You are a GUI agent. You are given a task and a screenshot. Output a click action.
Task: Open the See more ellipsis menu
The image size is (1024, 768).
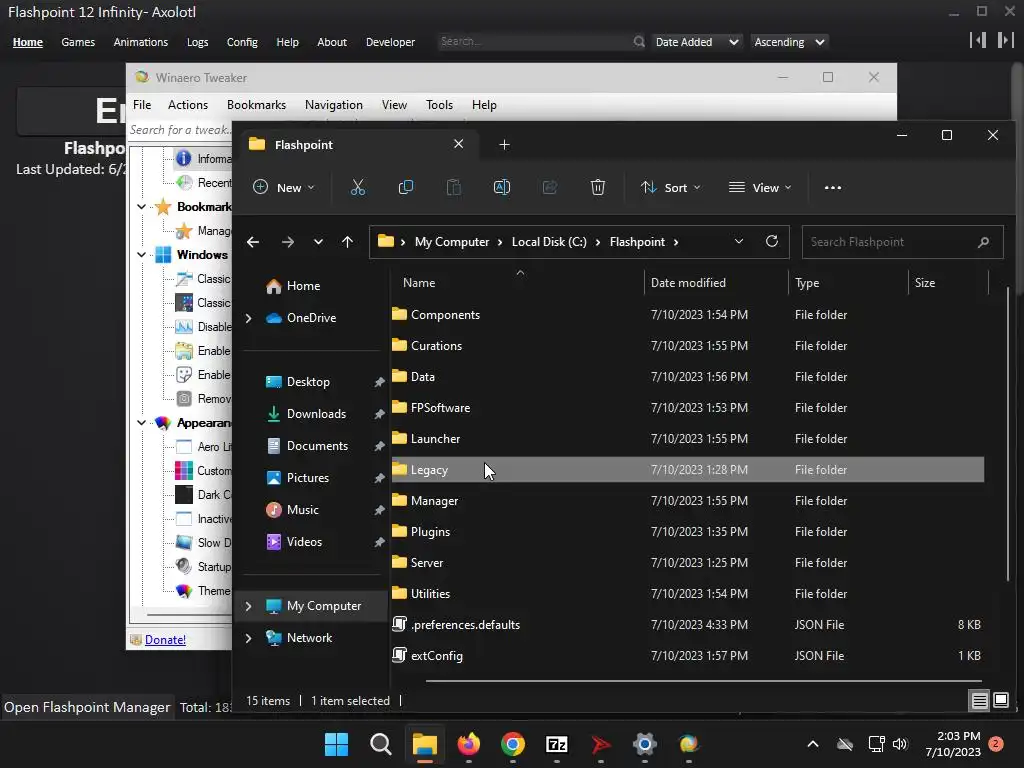[x=833, y=187]
